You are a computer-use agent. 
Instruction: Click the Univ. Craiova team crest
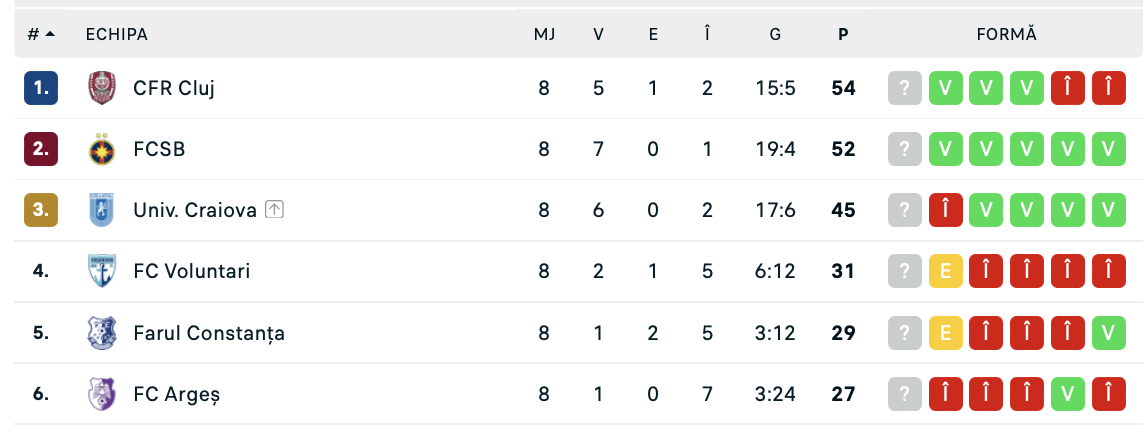click(x=101, y=210)
